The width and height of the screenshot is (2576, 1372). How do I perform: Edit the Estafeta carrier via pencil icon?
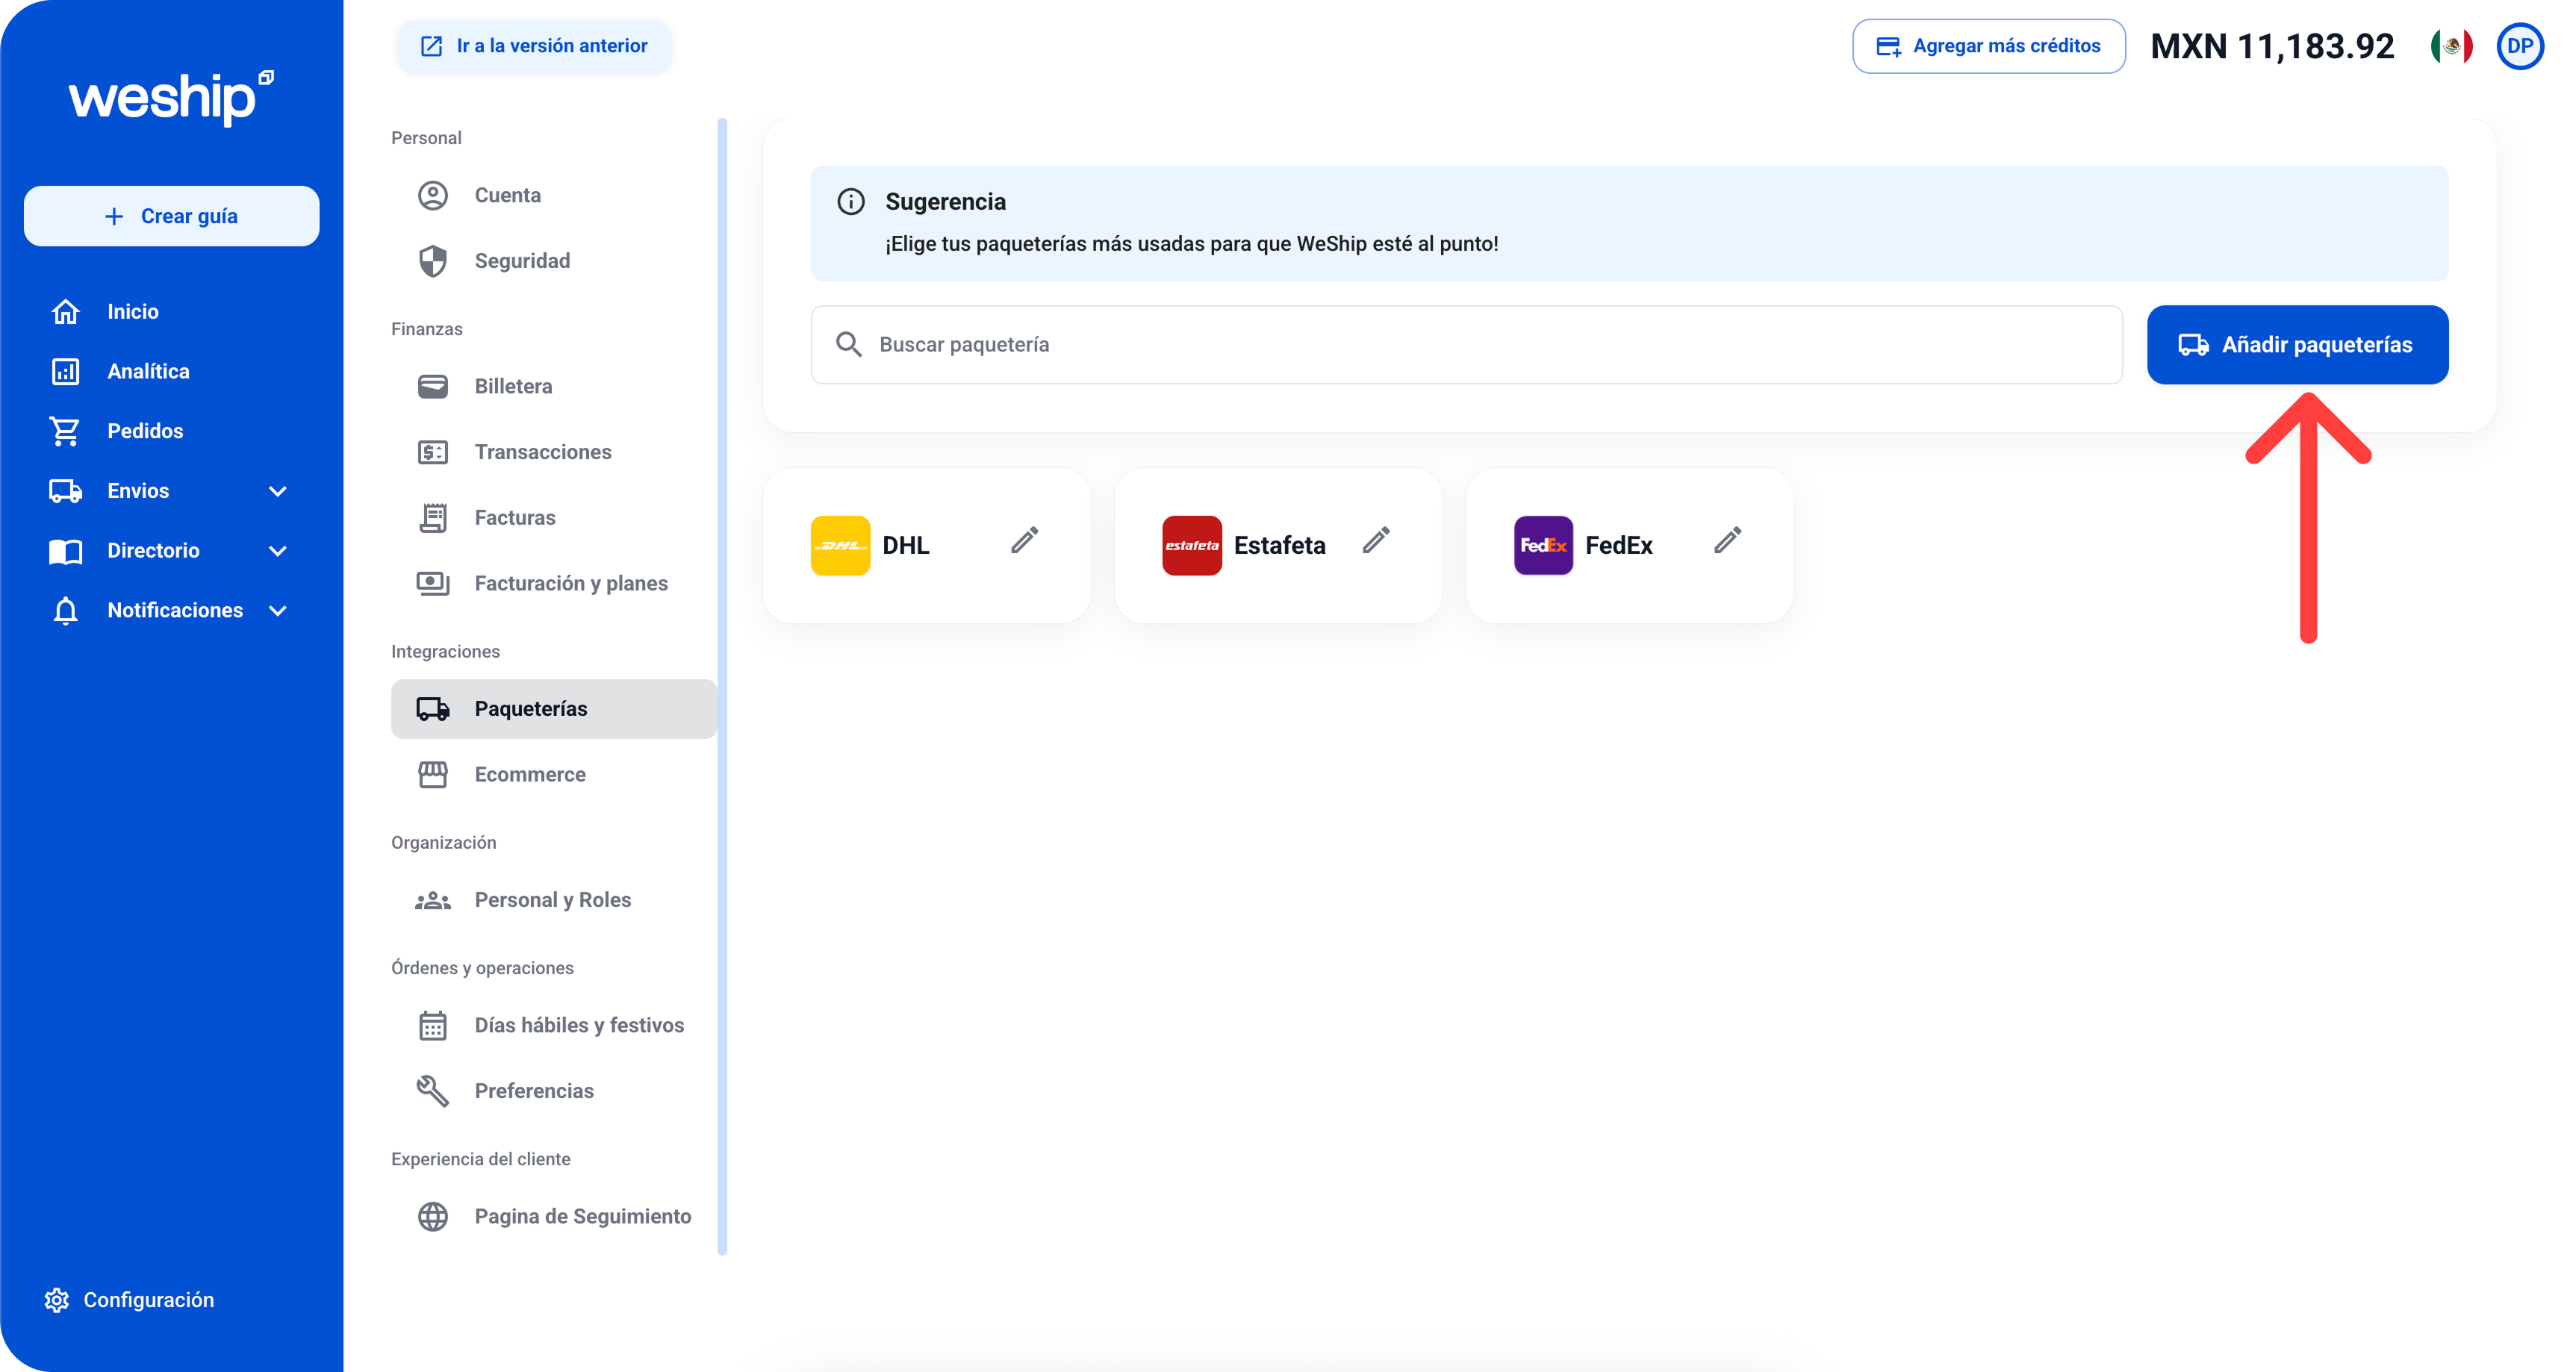click(x=1376, y=541)
